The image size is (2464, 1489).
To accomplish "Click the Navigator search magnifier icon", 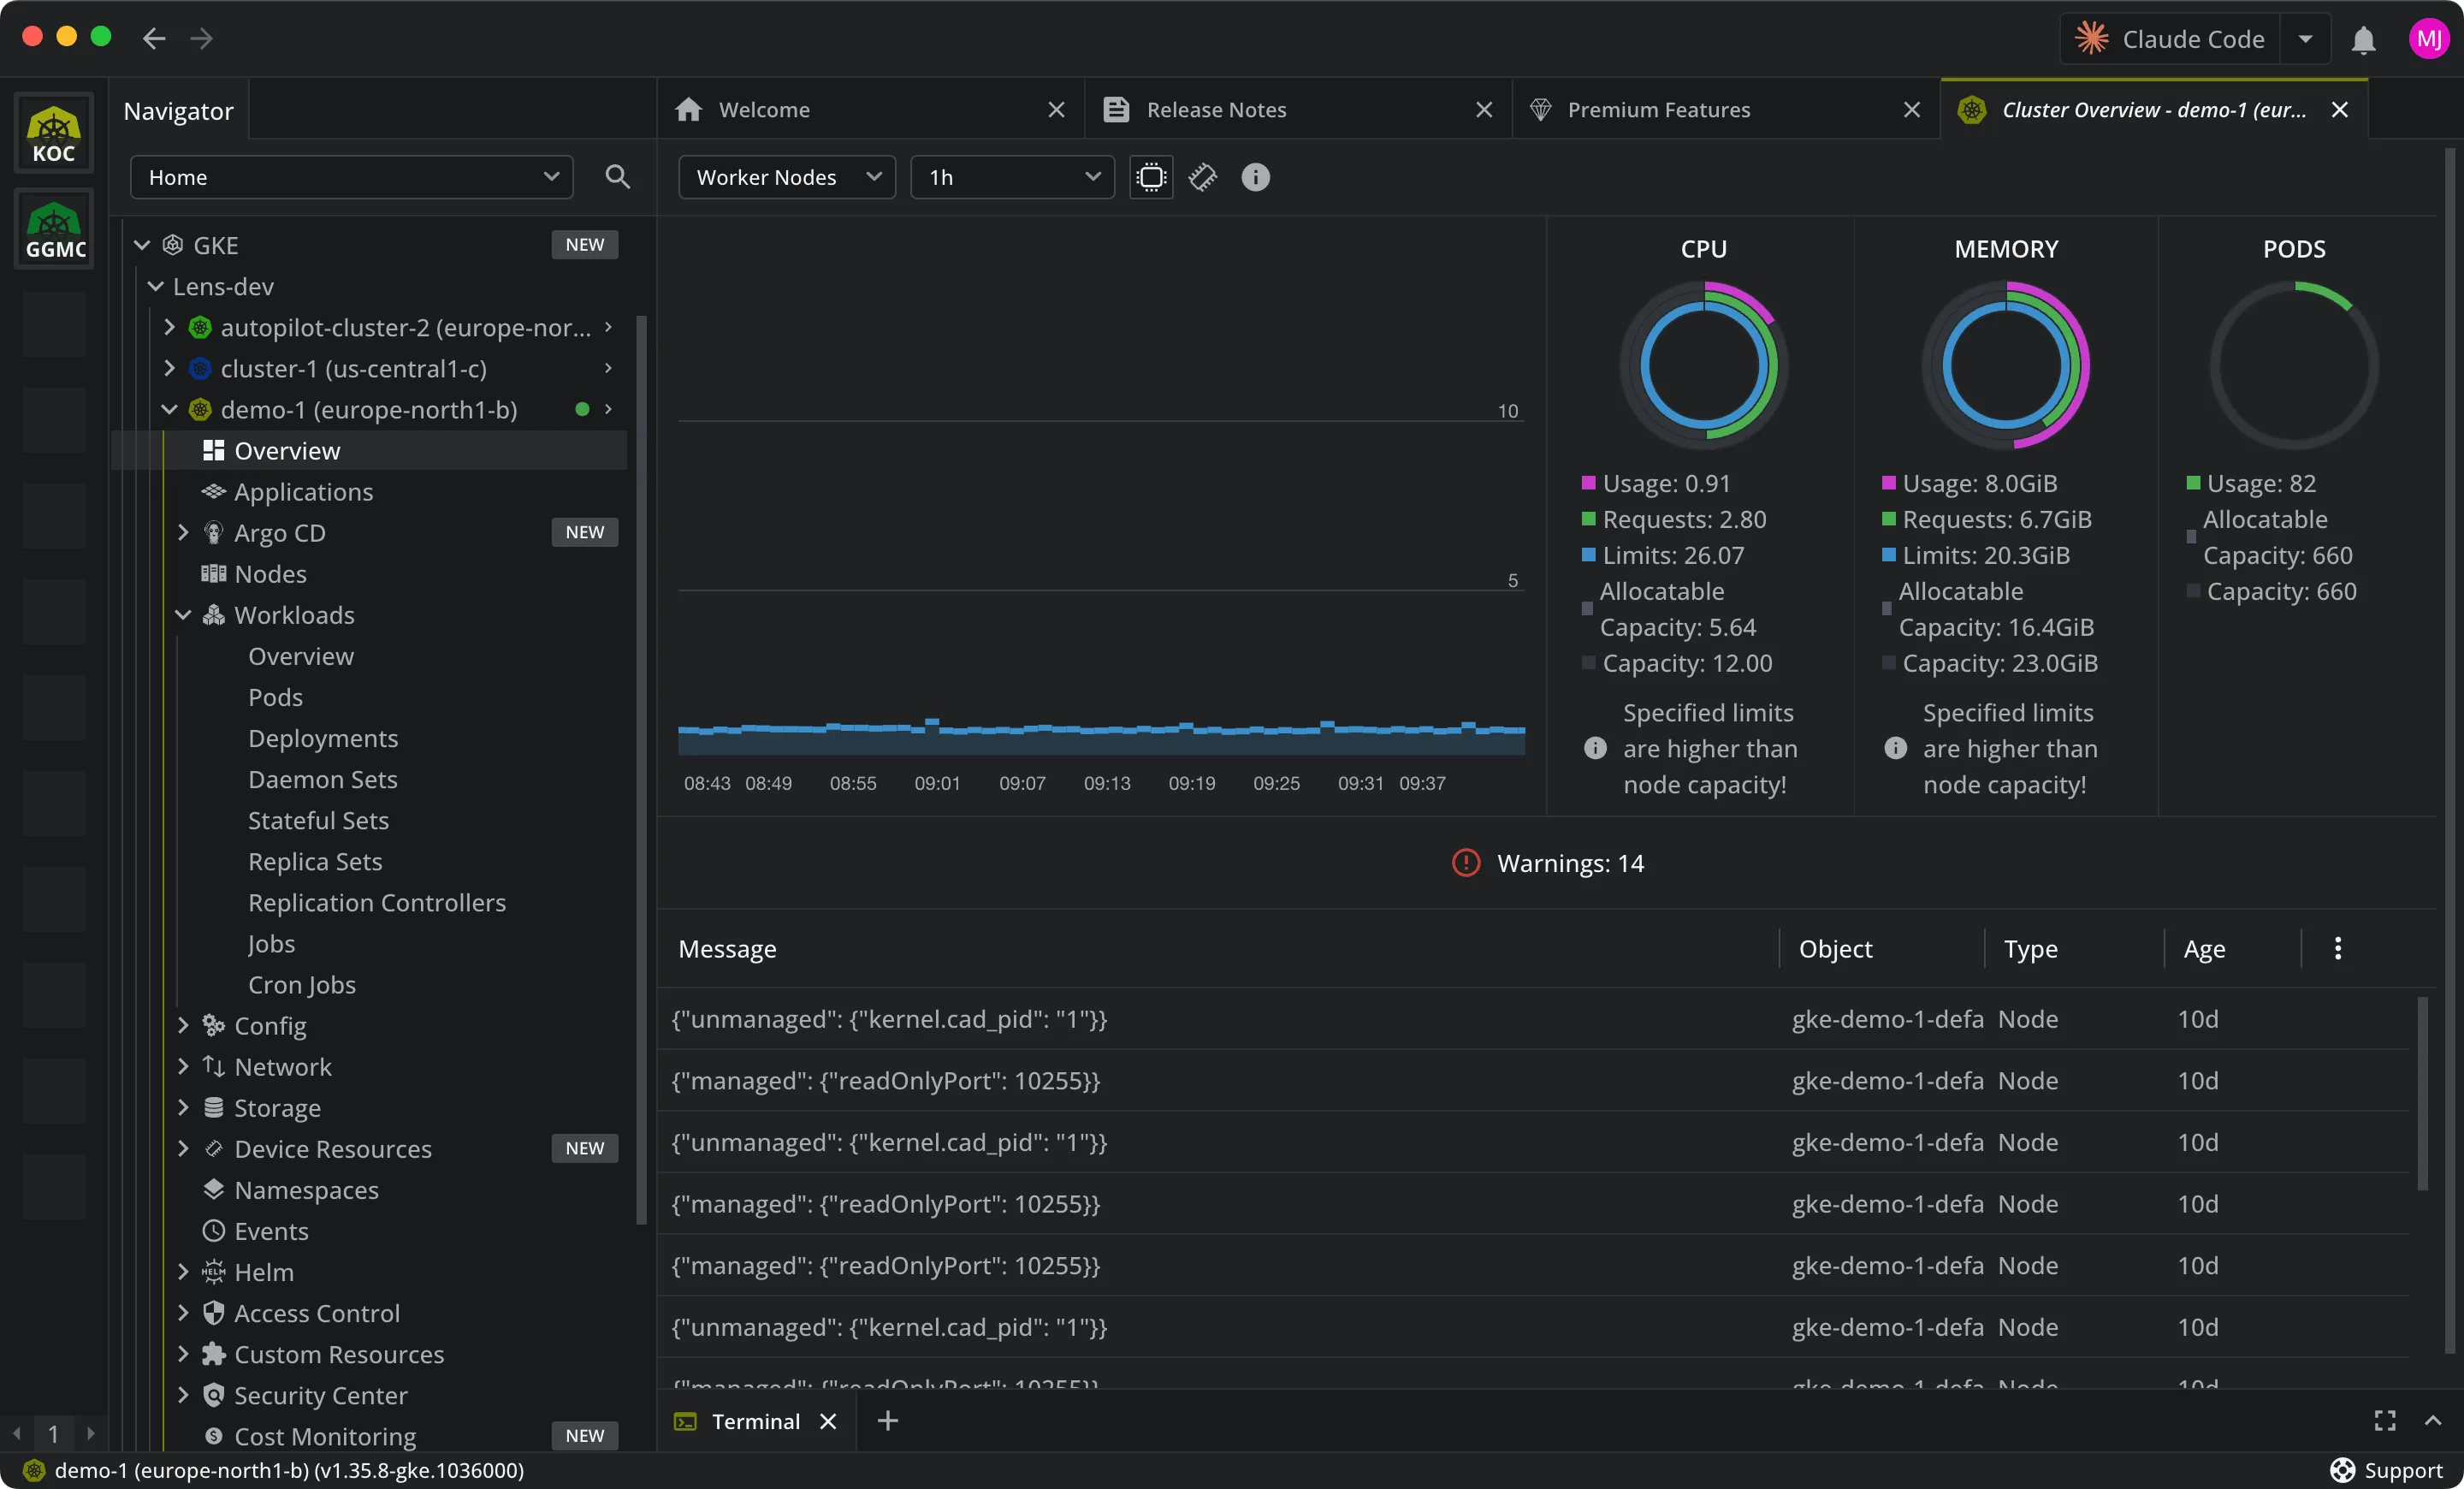I will [618, 177].
